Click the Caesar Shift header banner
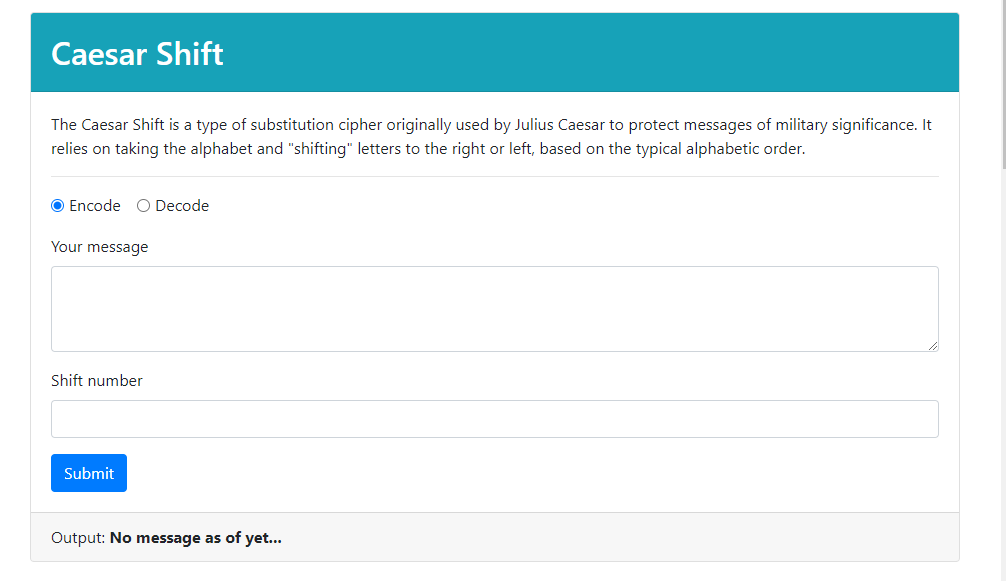 click(x=495, y=52)
